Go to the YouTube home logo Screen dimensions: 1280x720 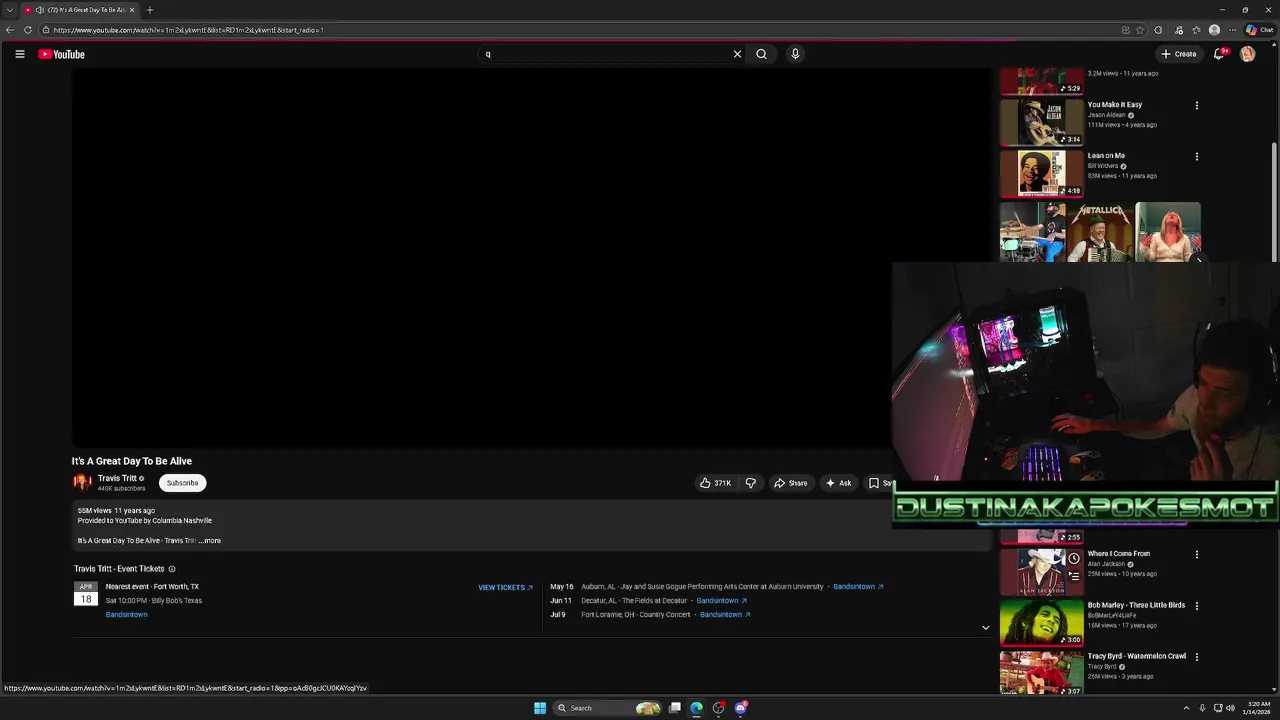[61, 54]
